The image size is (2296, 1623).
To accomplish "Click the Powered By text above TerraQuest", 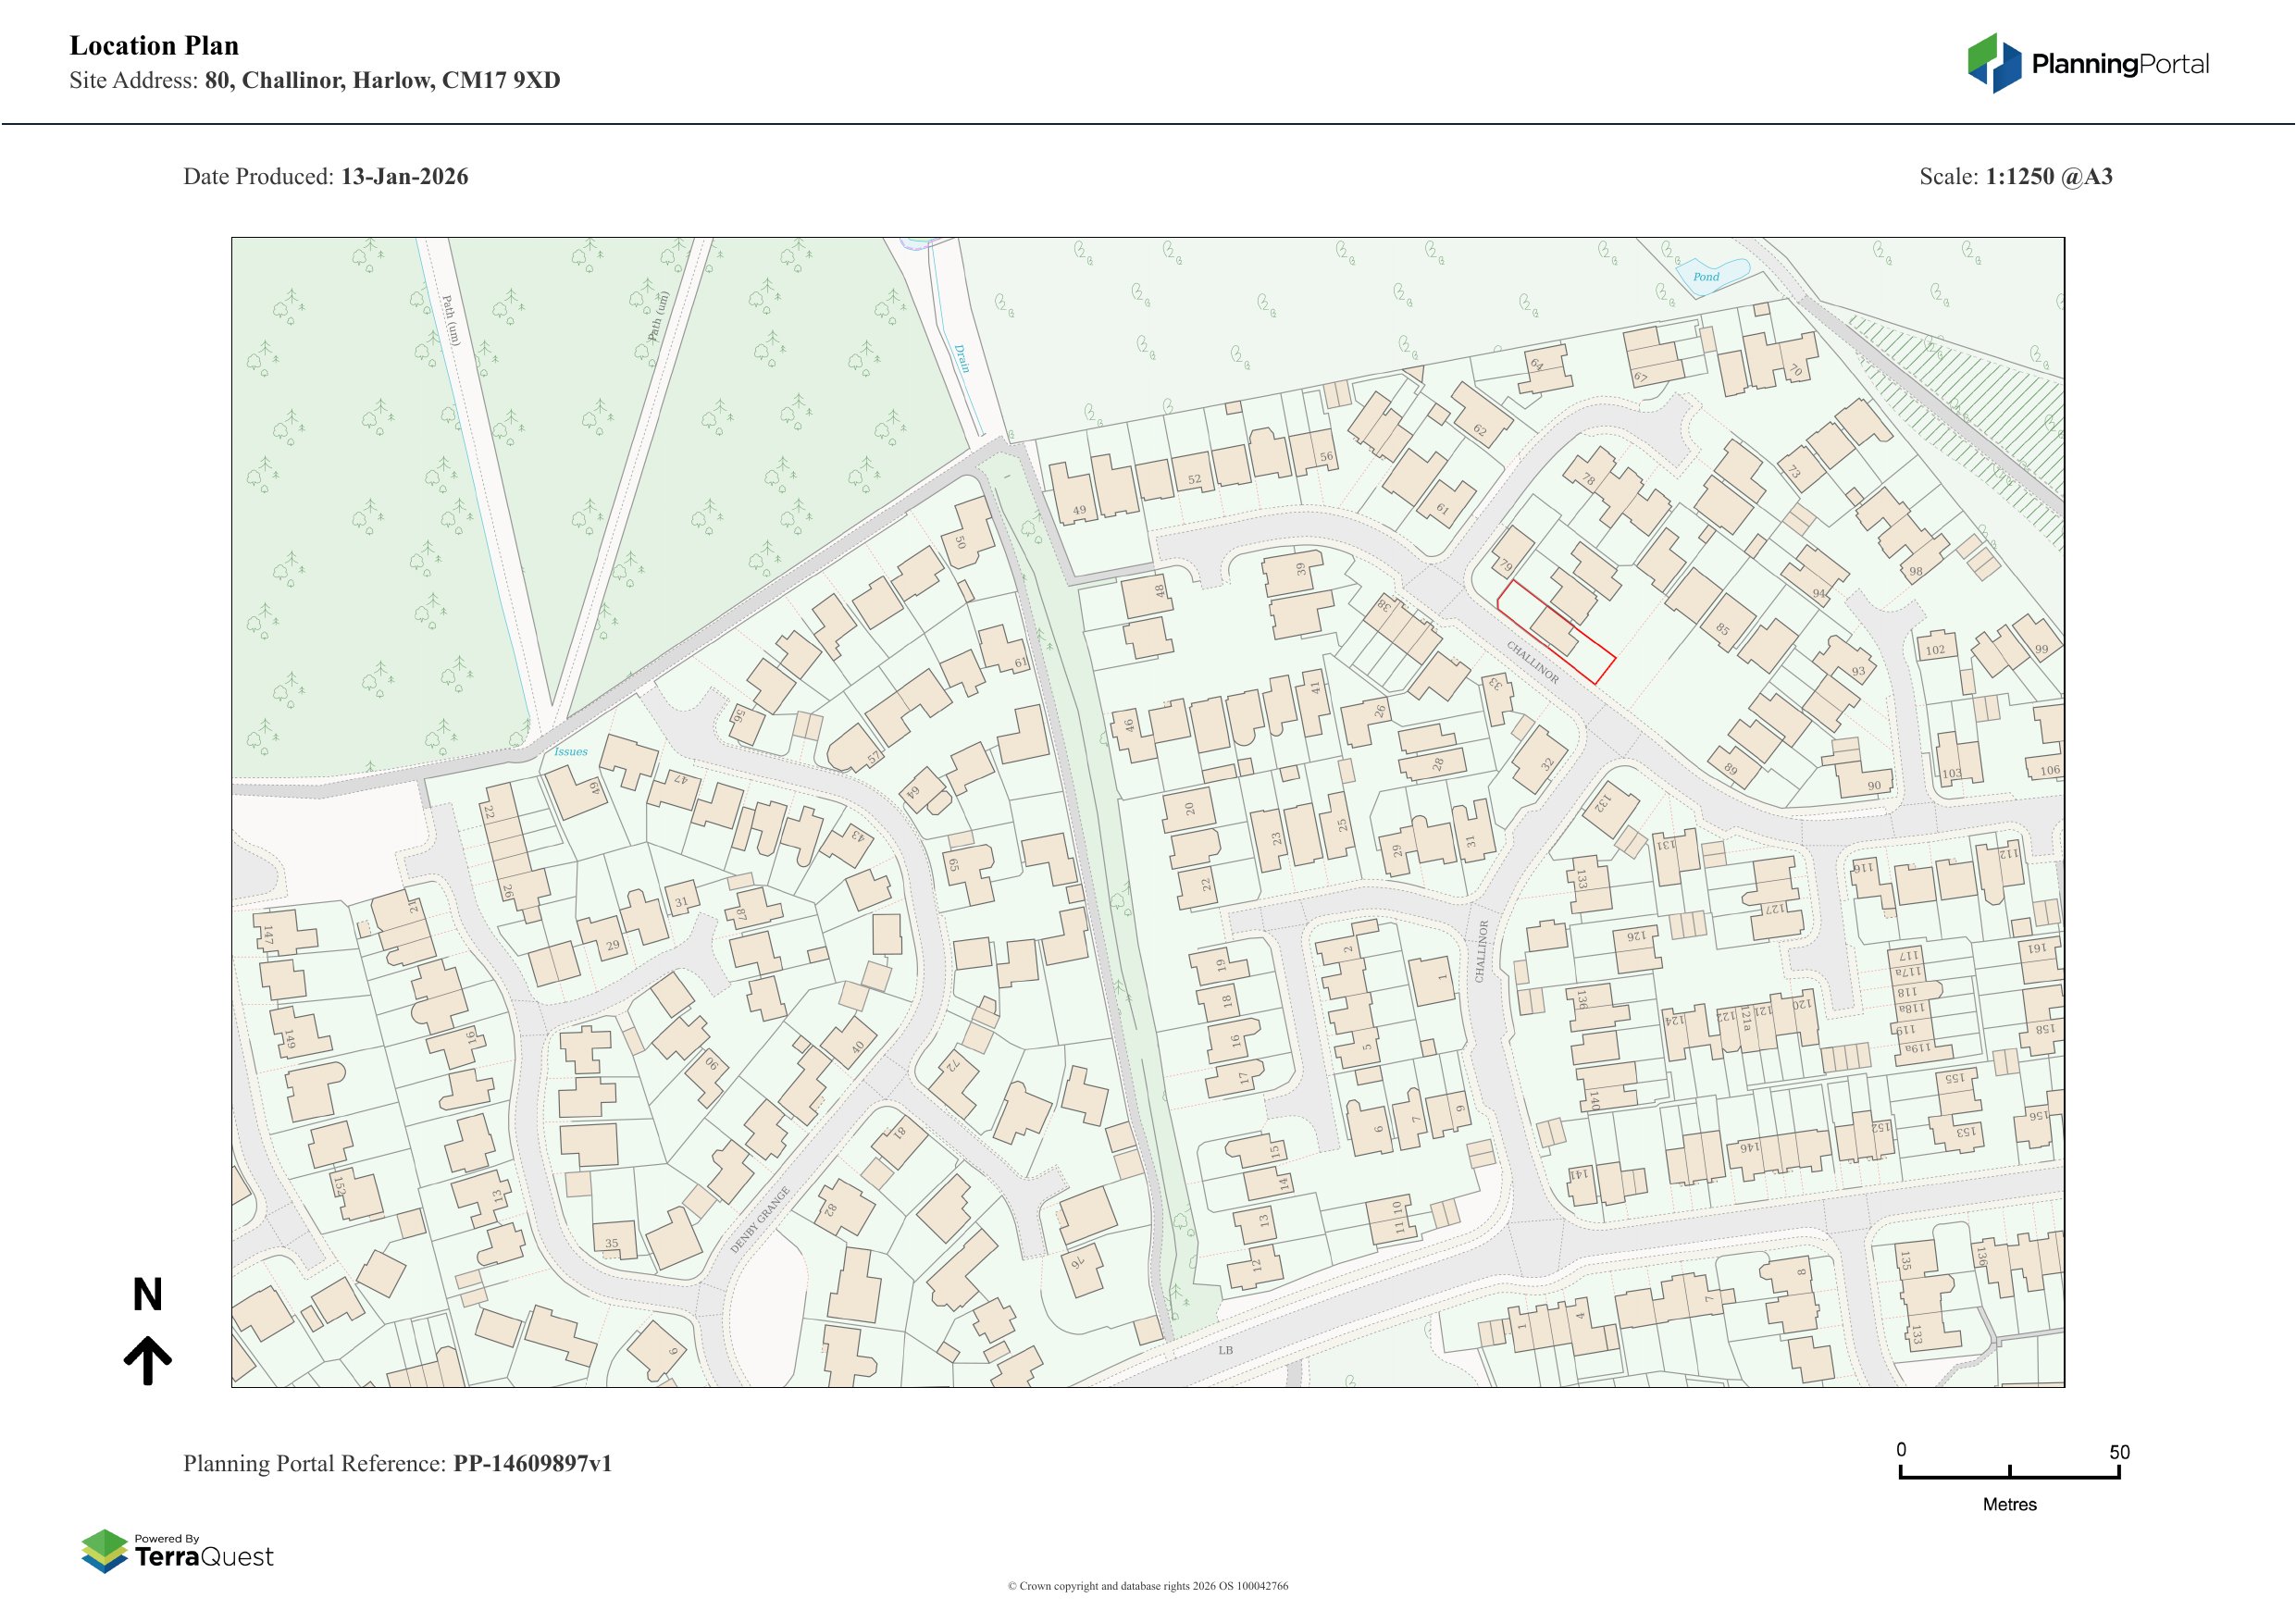I will [x=167, y=1539].
